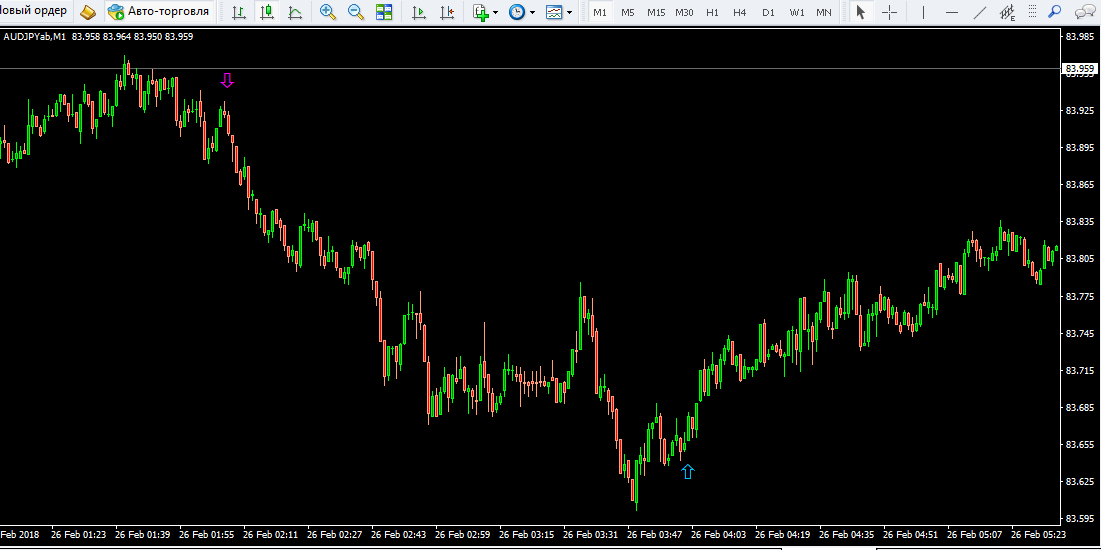Click the 26 Feb 05:23 time label
Image resolution: width=1101 pixels, height=550 pixels.
1038,535
